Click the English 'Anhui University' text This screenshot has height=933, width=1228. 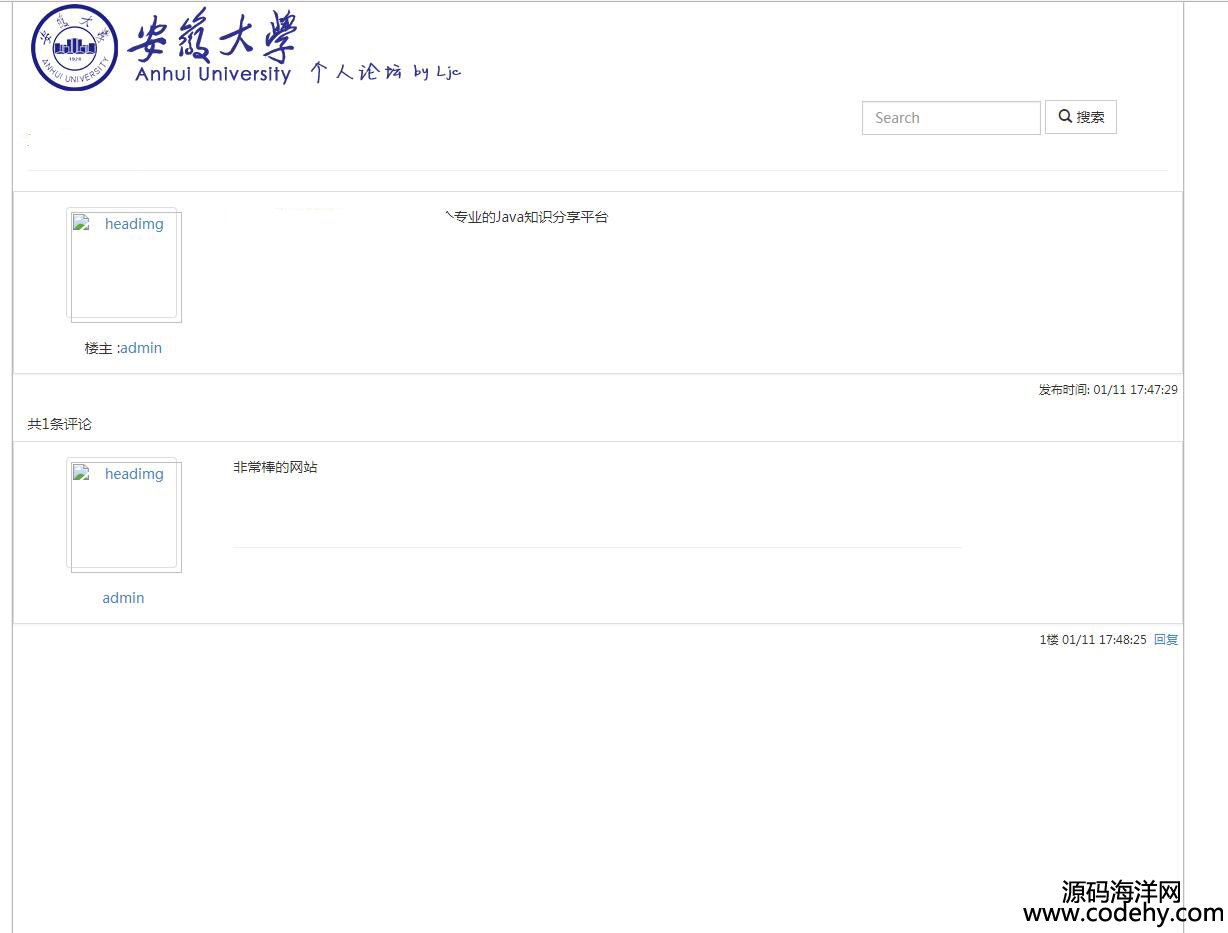coord(212,75)
